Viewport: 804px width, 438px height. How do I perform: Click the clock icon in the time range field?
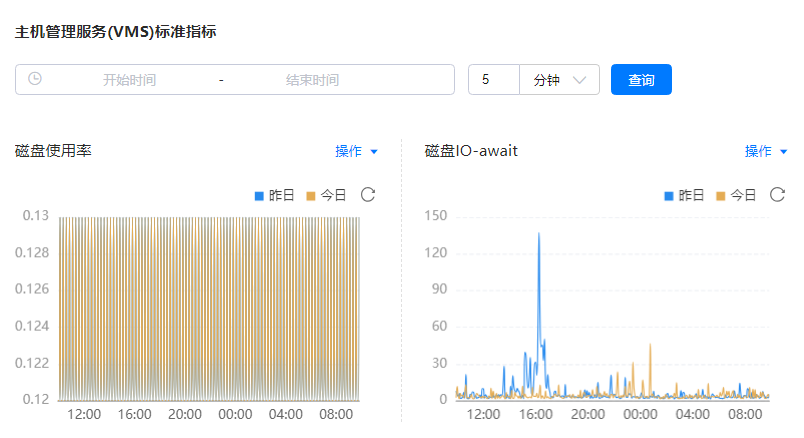pyautogui.click(x=35, y=79)
